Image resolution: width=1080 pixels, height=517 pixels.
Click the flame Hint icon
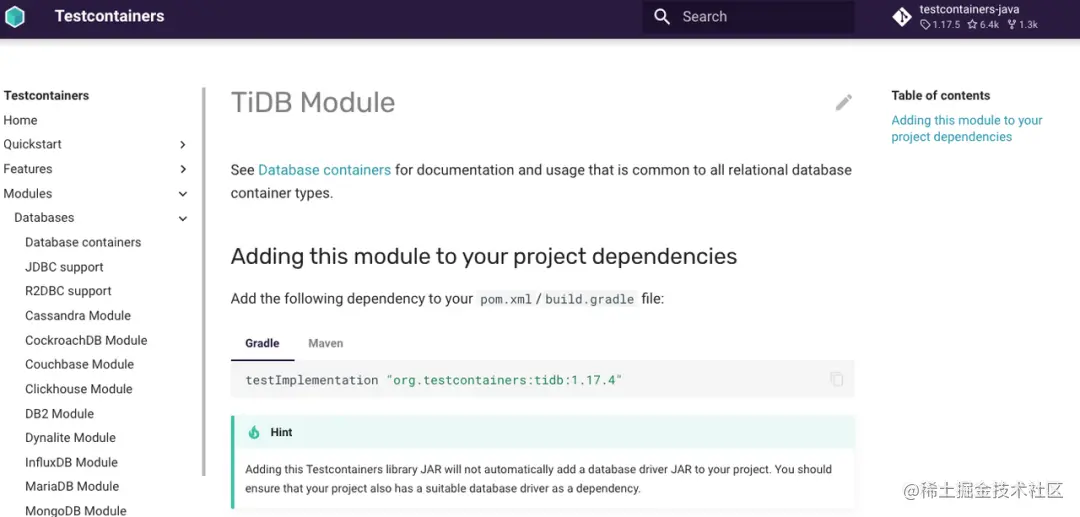(x=254, y=432)
